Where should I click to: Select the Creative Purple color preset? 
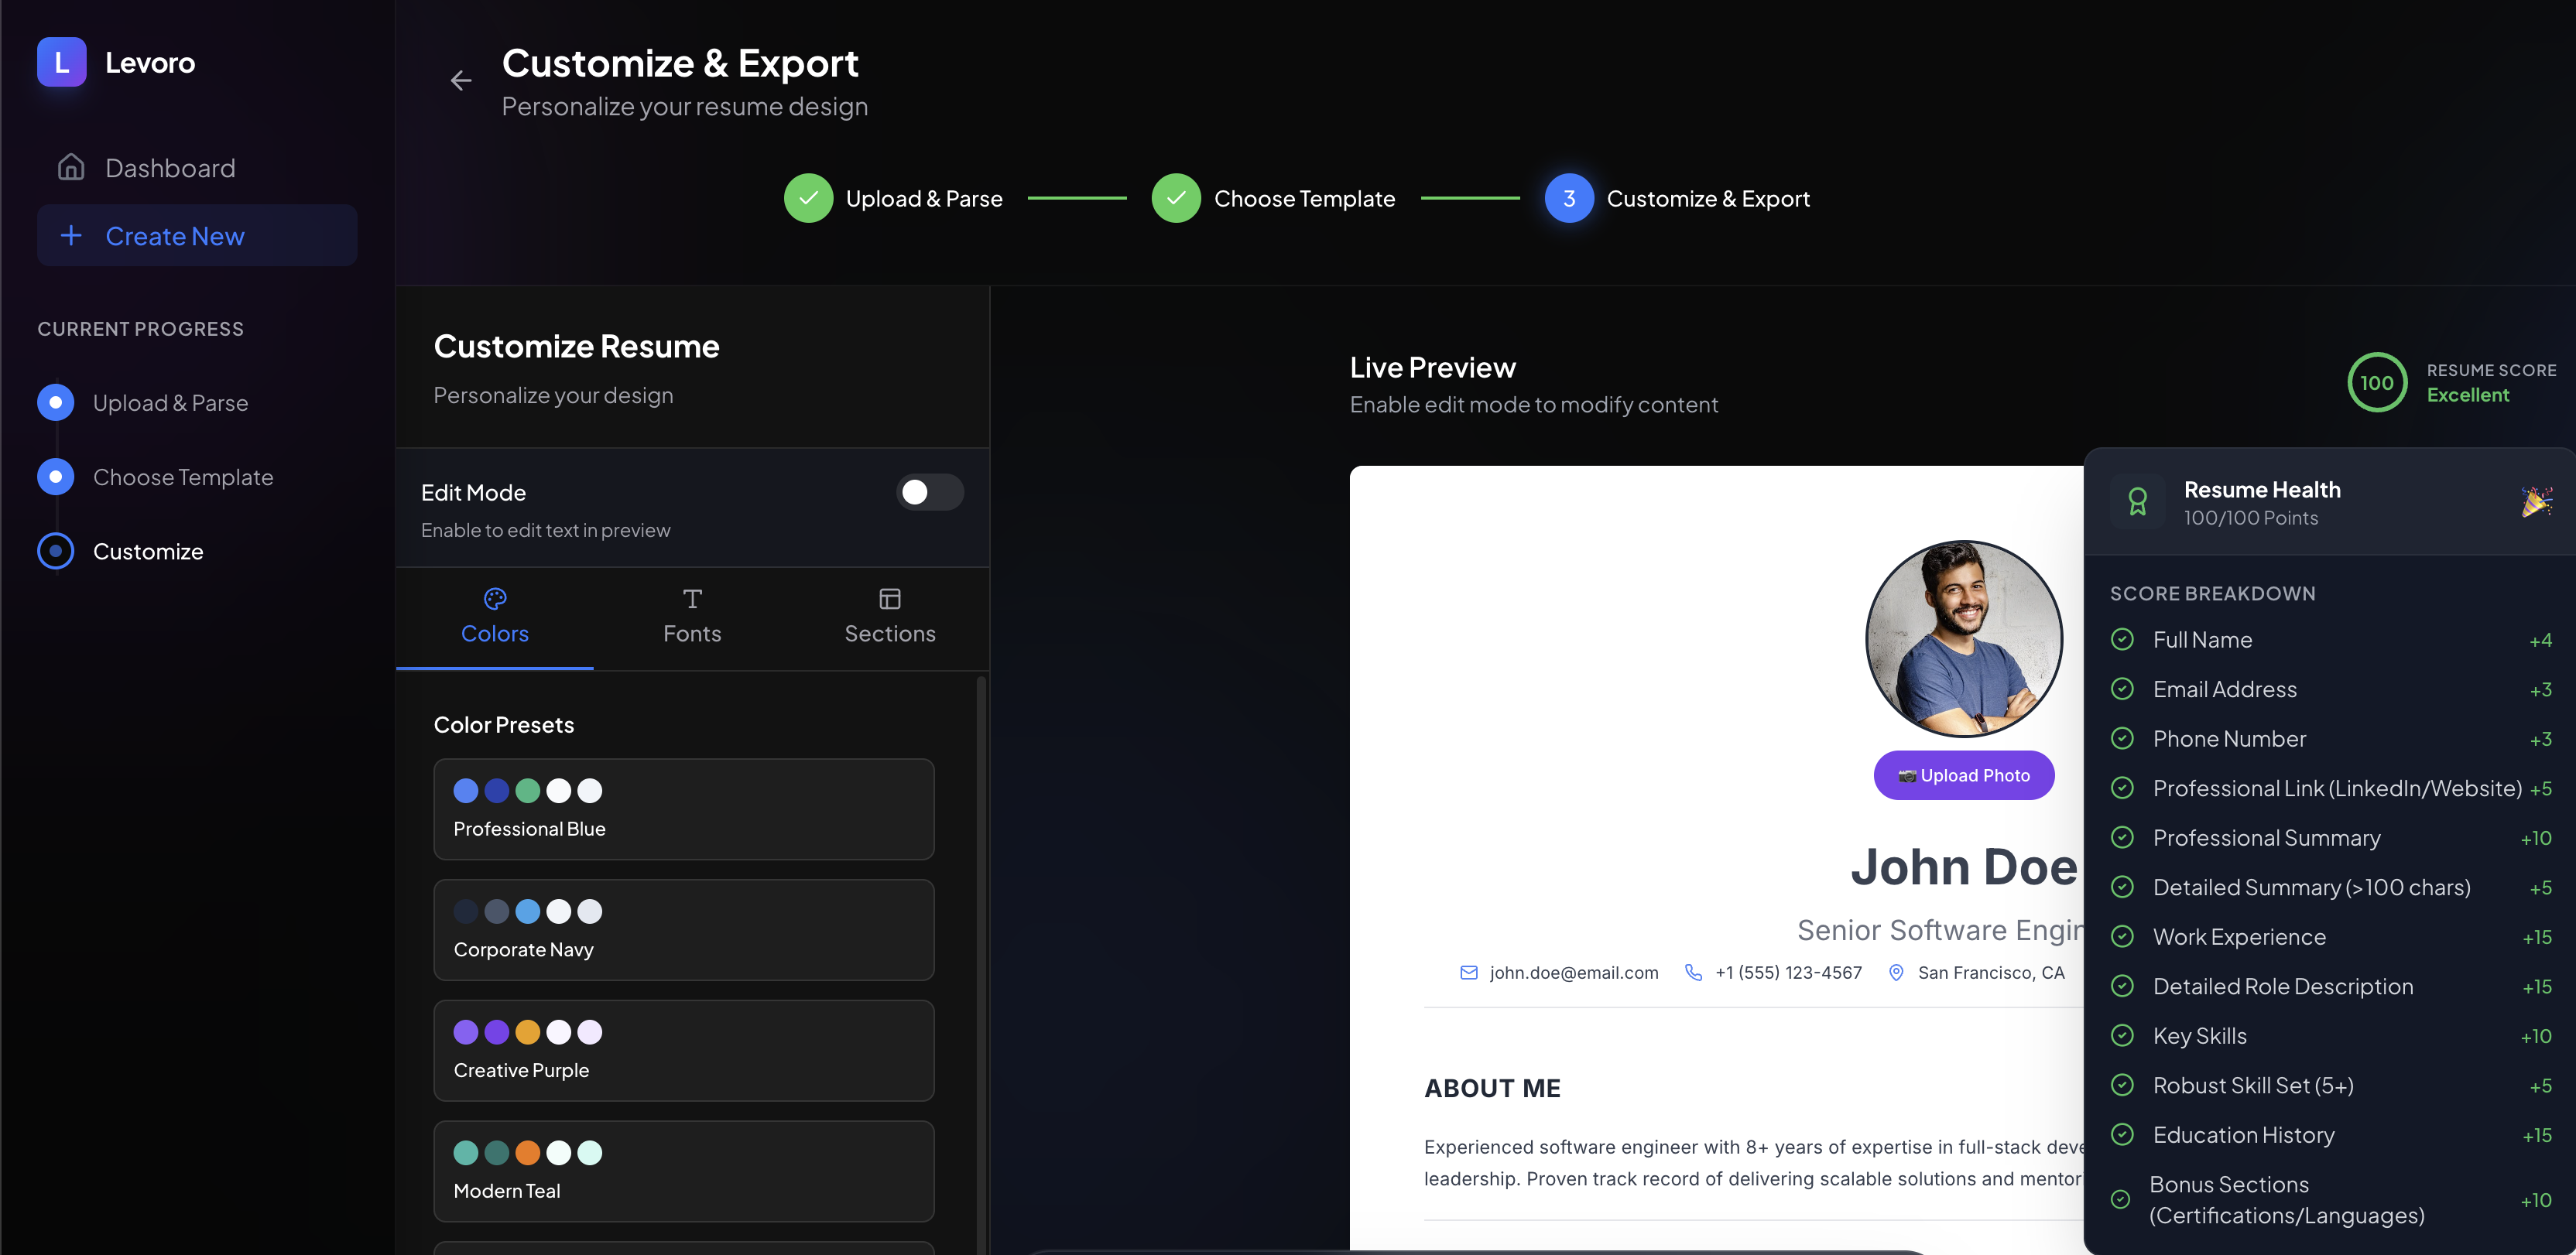pyautogui.click(x=684, y=1050)
